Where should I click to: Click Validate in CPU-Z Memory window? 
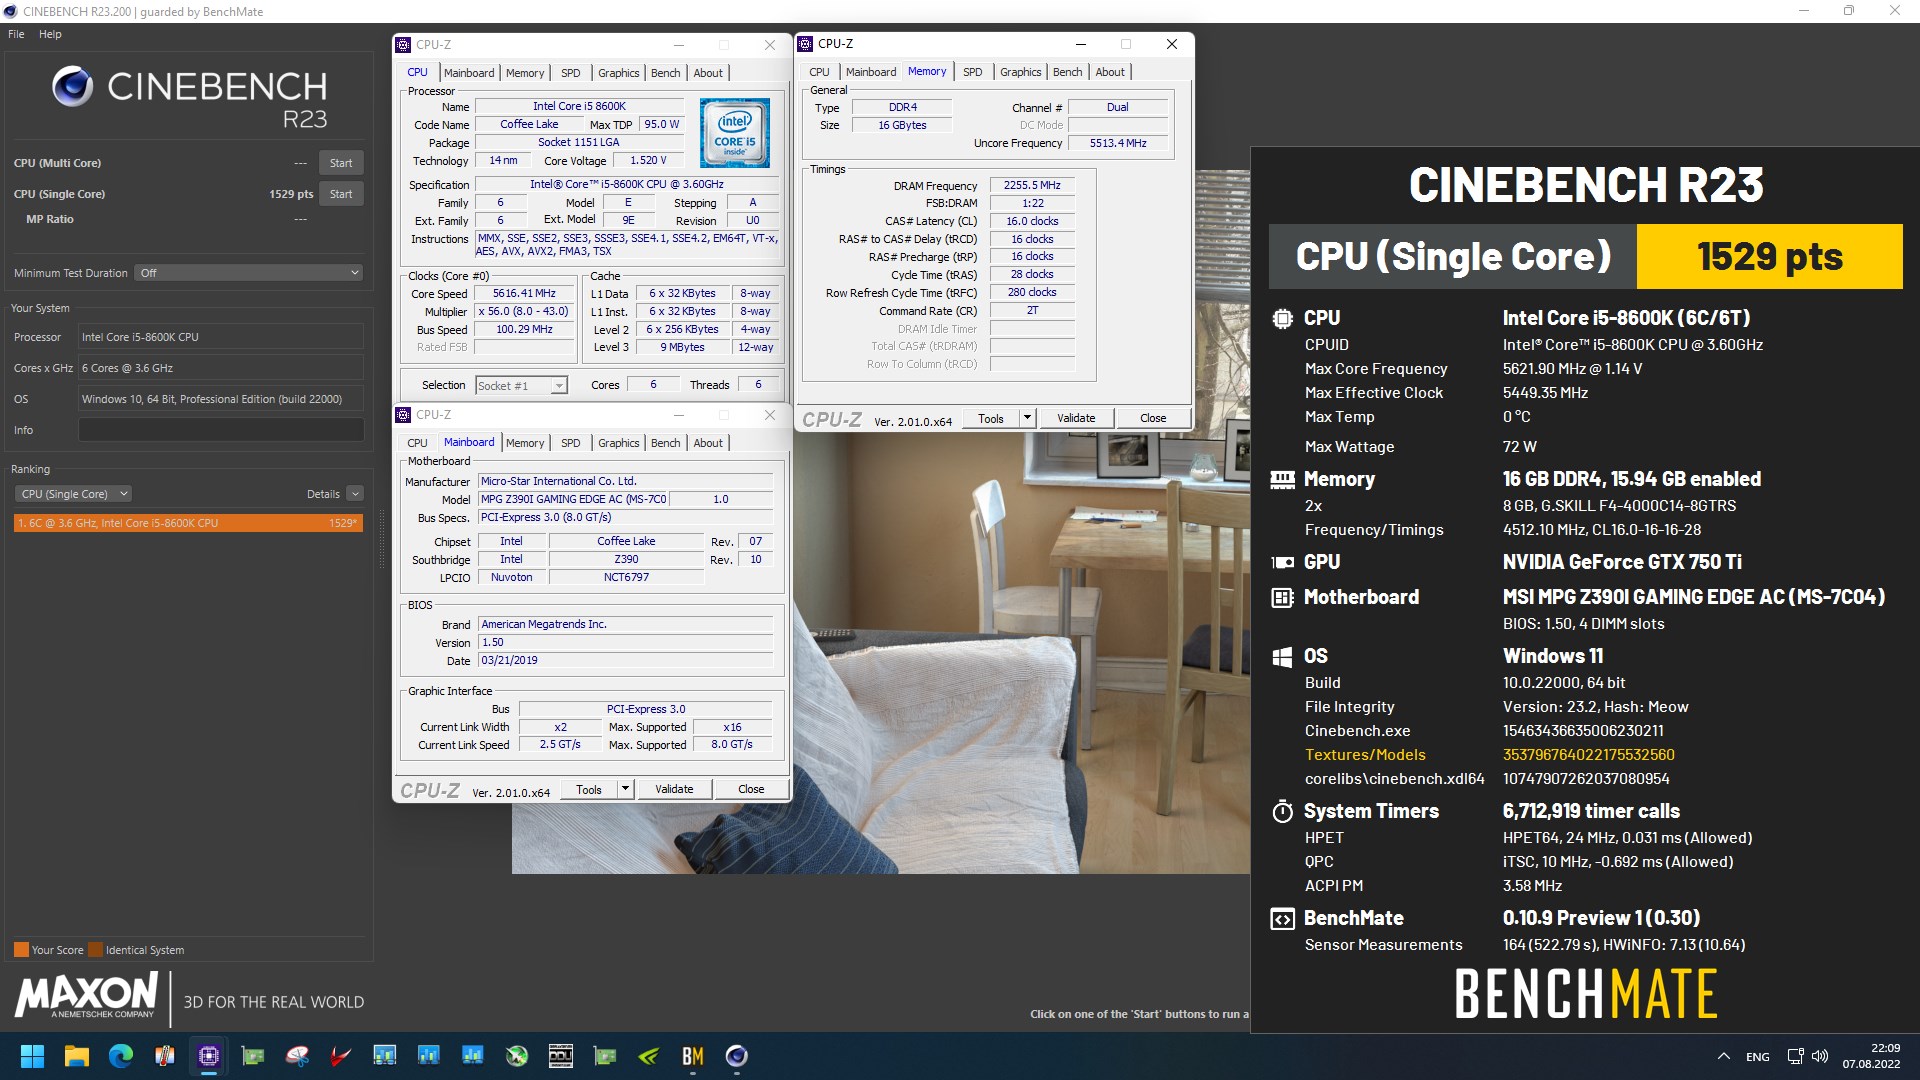[1076, 418]
